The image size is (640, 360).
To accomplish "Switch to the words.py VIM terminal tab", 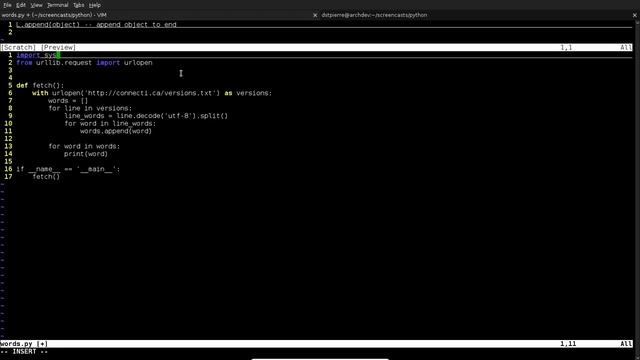I will pos(159,15).
